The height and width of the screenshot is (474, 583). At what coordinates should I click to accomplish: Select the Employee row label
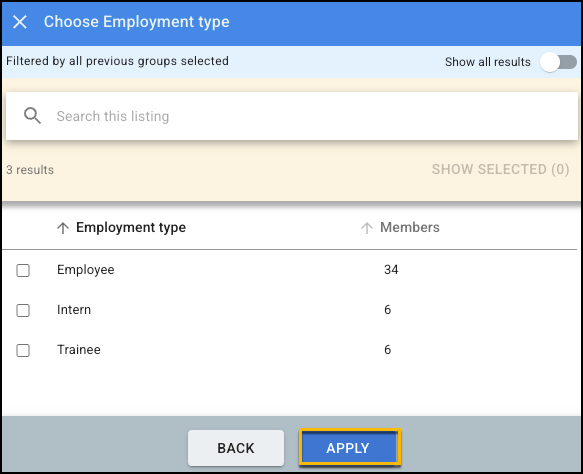[86, 270]
